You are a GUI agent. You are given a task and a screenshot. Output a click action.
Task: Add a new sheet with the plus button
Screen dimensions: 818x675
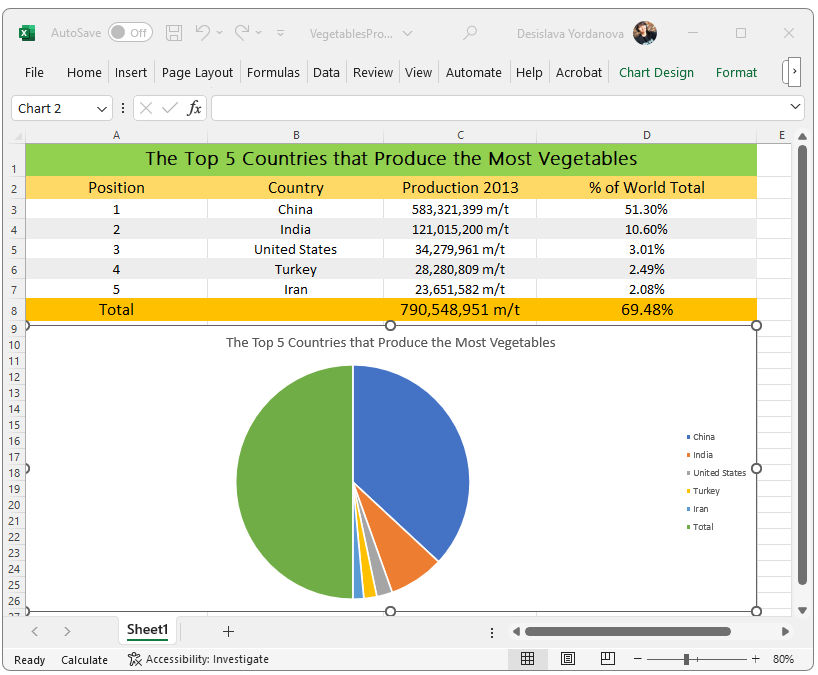[228, 631]
